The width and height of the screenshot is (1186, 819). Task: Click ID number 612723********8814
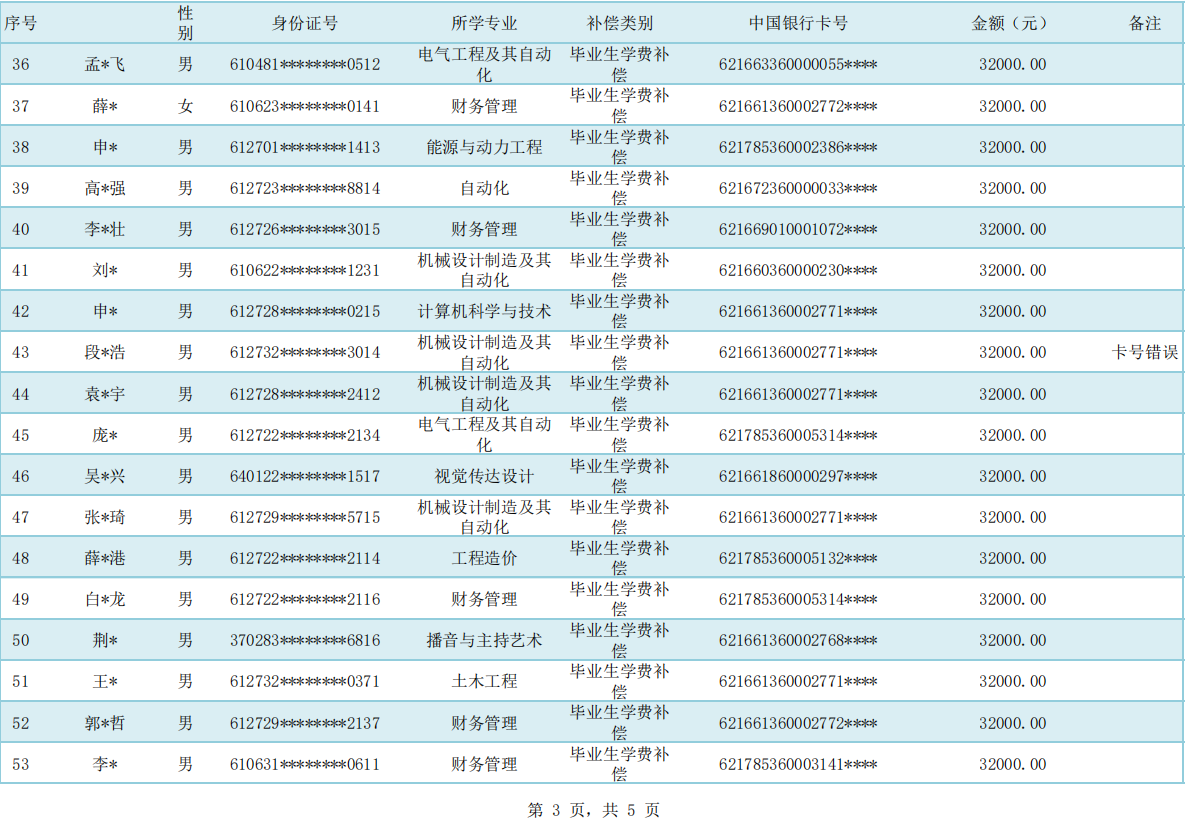[305, 188]
